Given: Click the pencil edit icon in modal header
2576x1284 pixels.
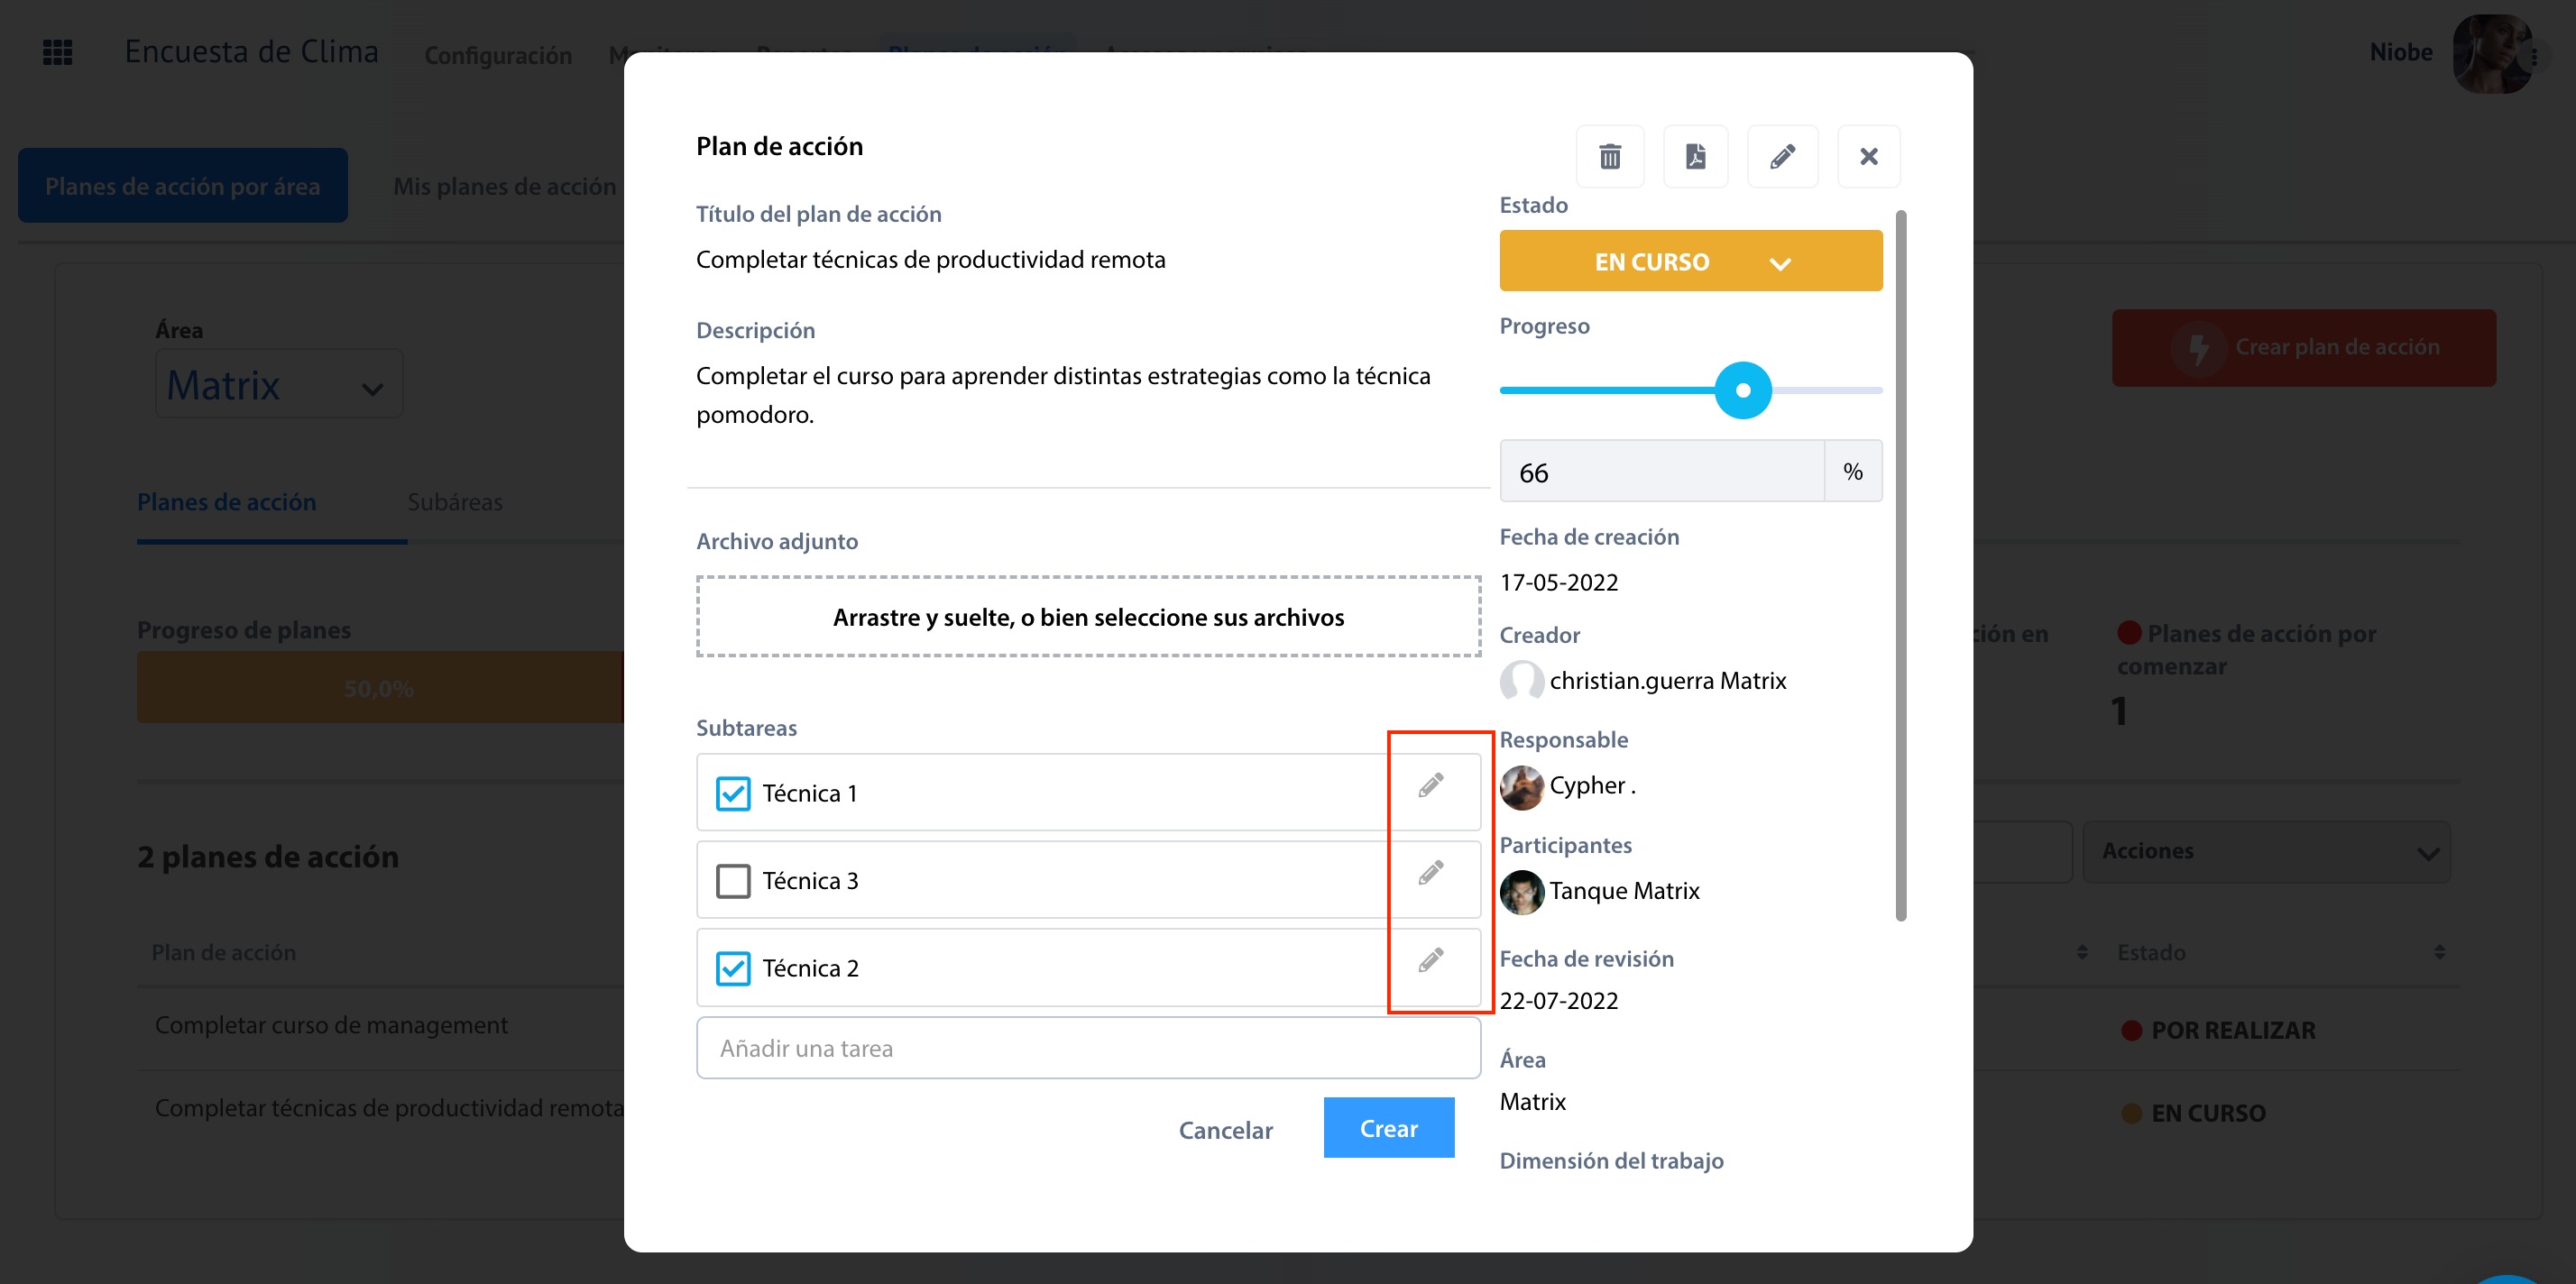Looking at the screenshot, I should pyautogui.click(x=1782, y=156).
